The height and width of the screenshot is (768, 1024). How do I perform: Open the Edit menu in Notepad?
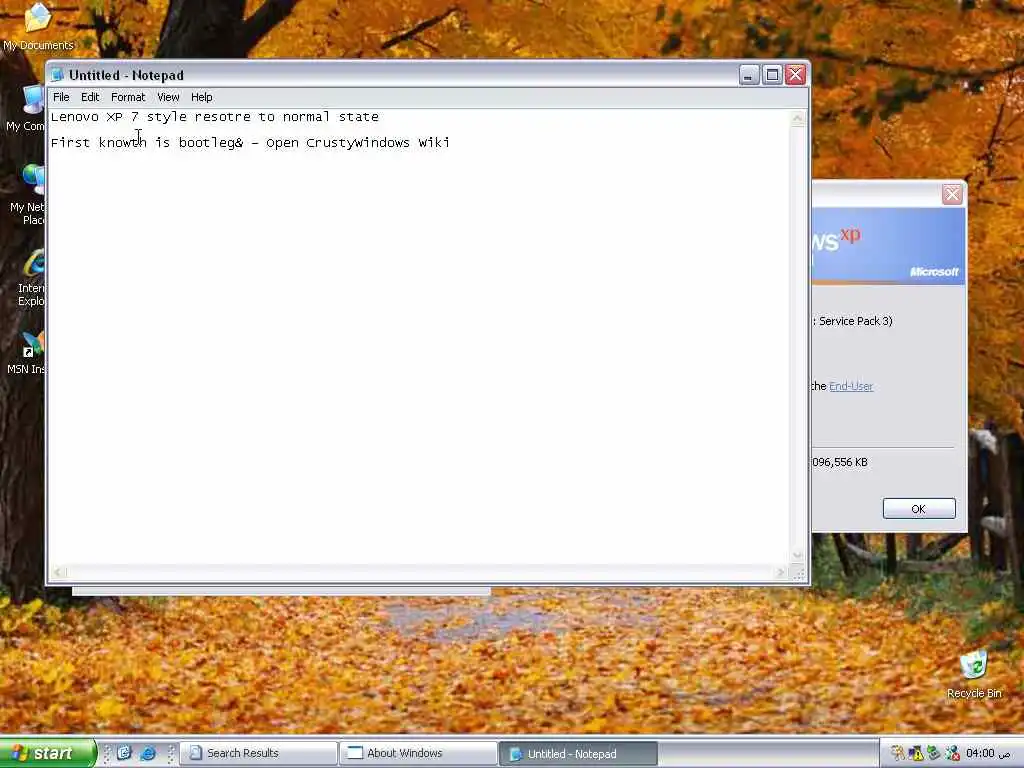[x=90, y=97]
